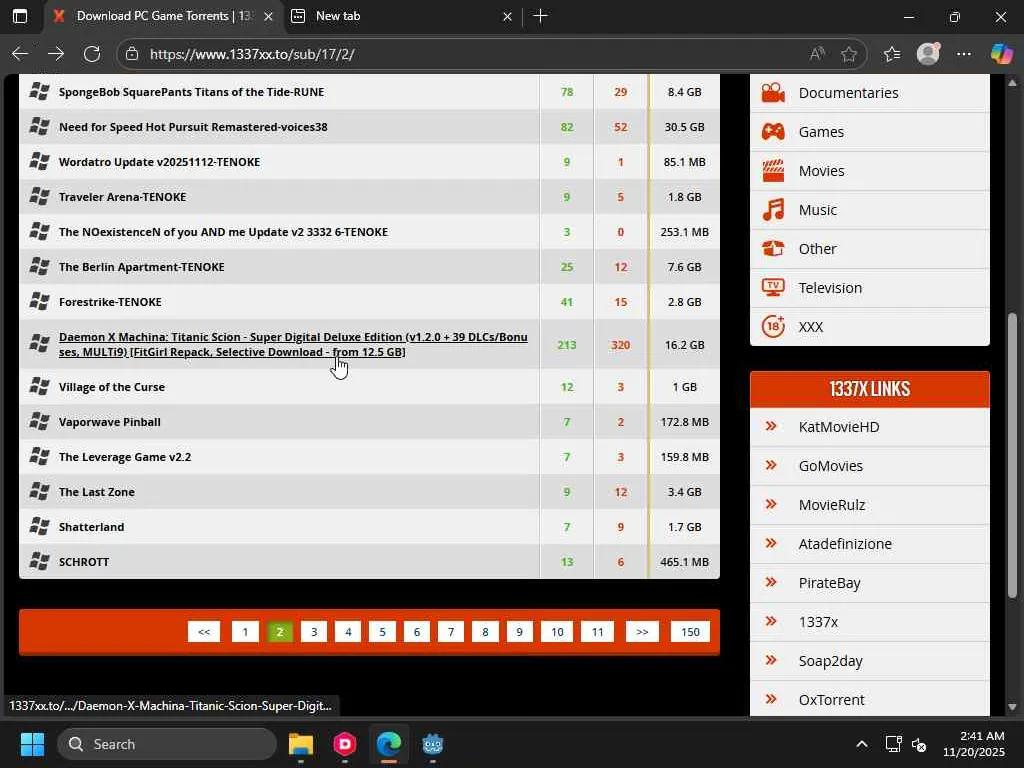Click Windows icon beside Wordatro Update row
1024x768 pixels.
click(39, 161)
